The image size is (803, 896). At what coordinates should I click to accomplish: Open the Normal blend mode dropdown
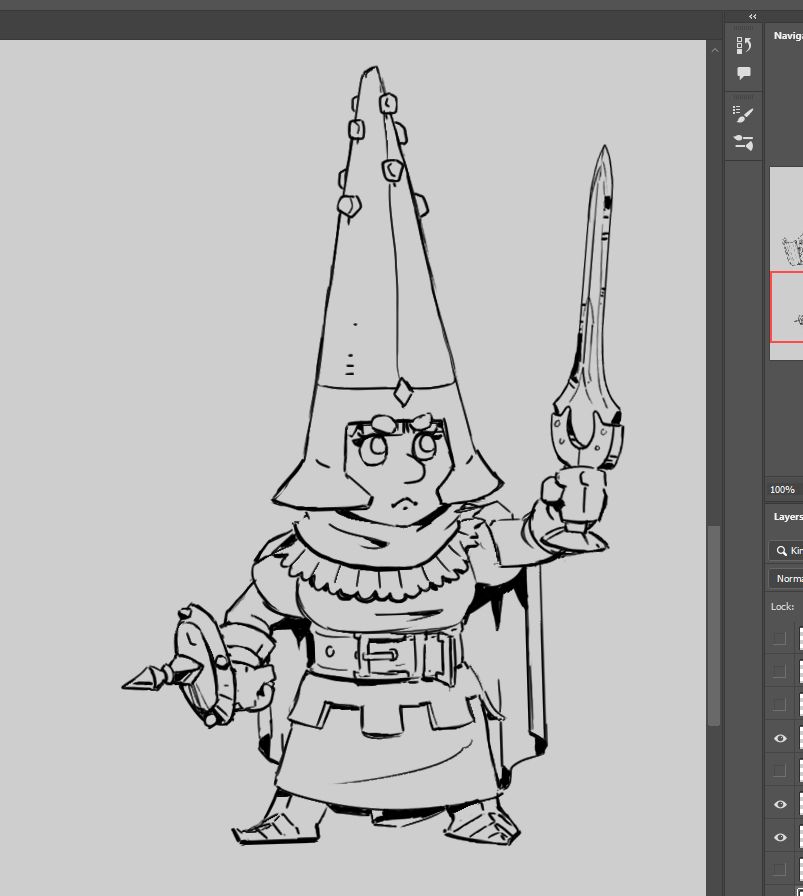pyautogui.click(x=789, y=578)
